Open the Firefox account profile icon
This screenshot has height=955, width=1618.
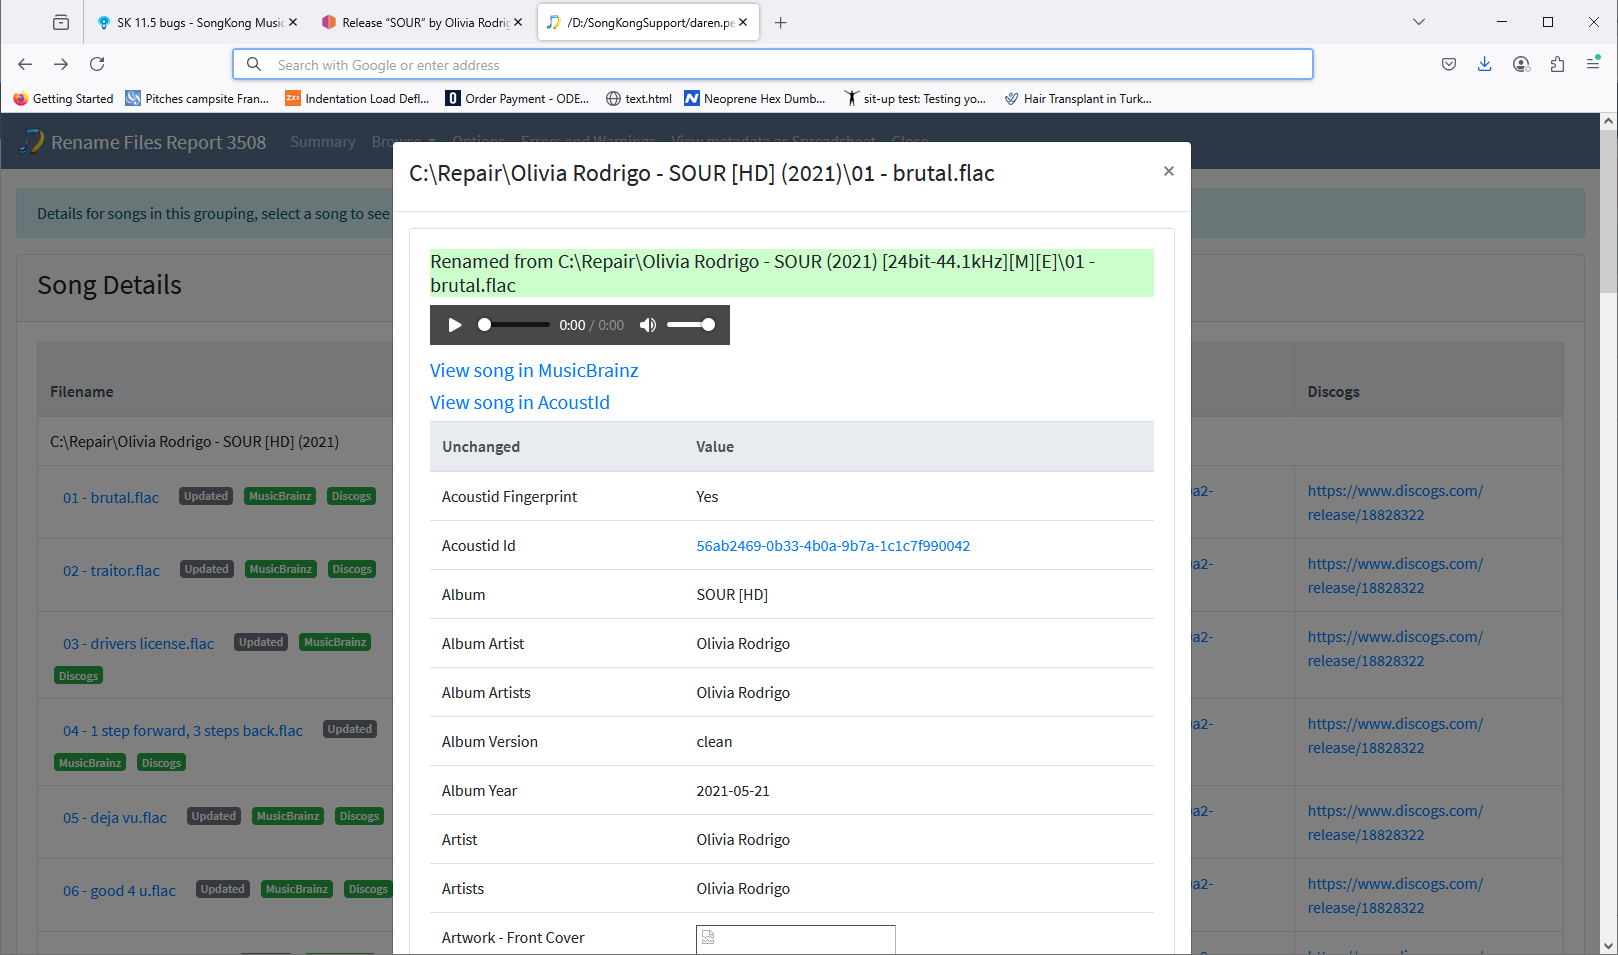[x=1521, y=64]
